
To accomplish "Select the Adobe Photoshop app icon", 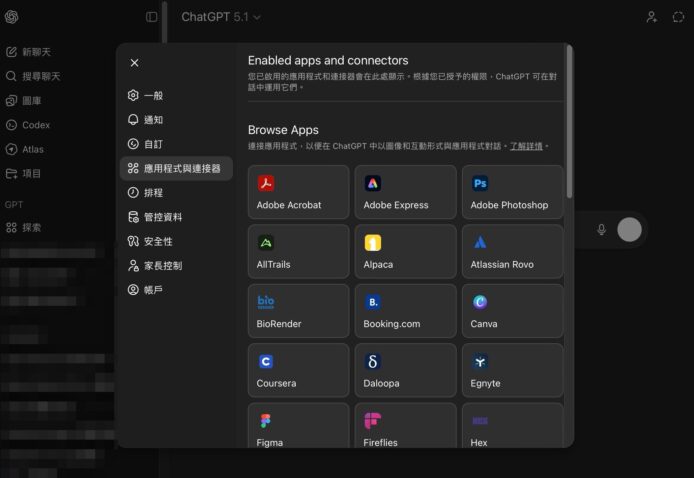I will [480, 183].
